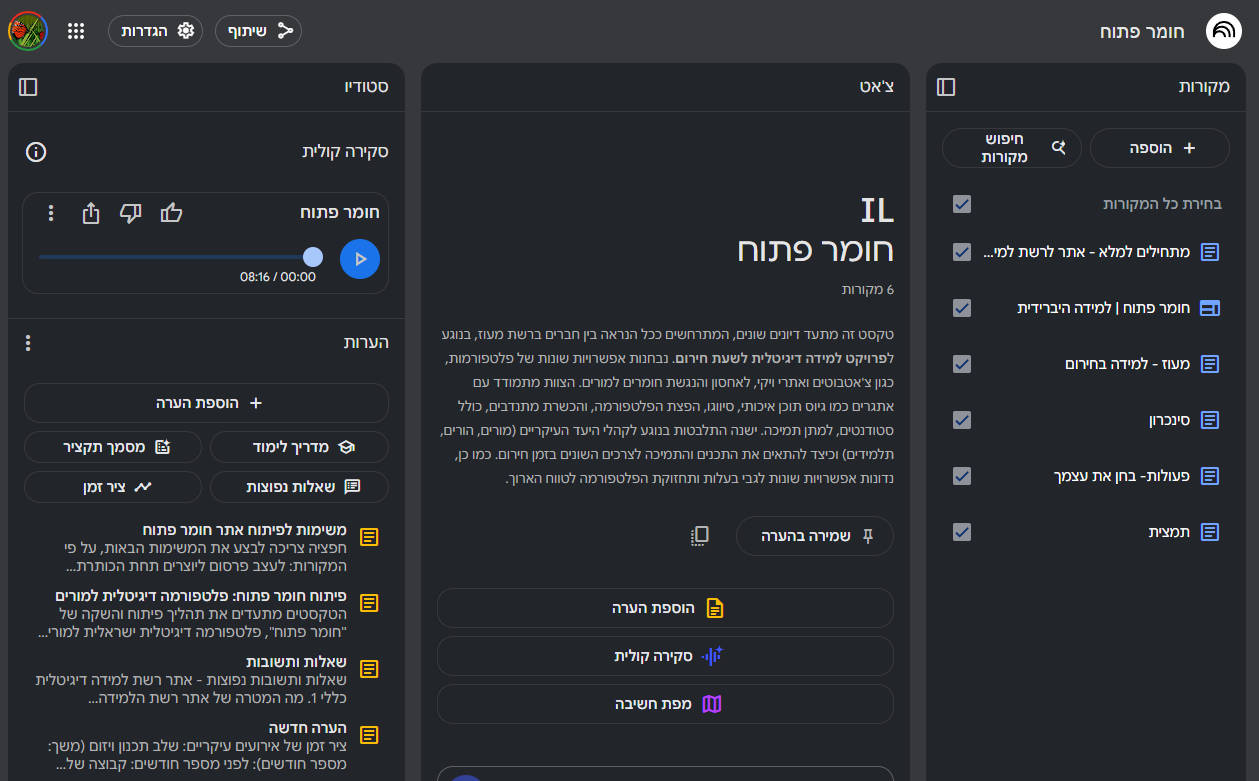Click the share (שיתוף) button
The width and height of the screenshot is (1259, 781).
[x=258, y=31]
